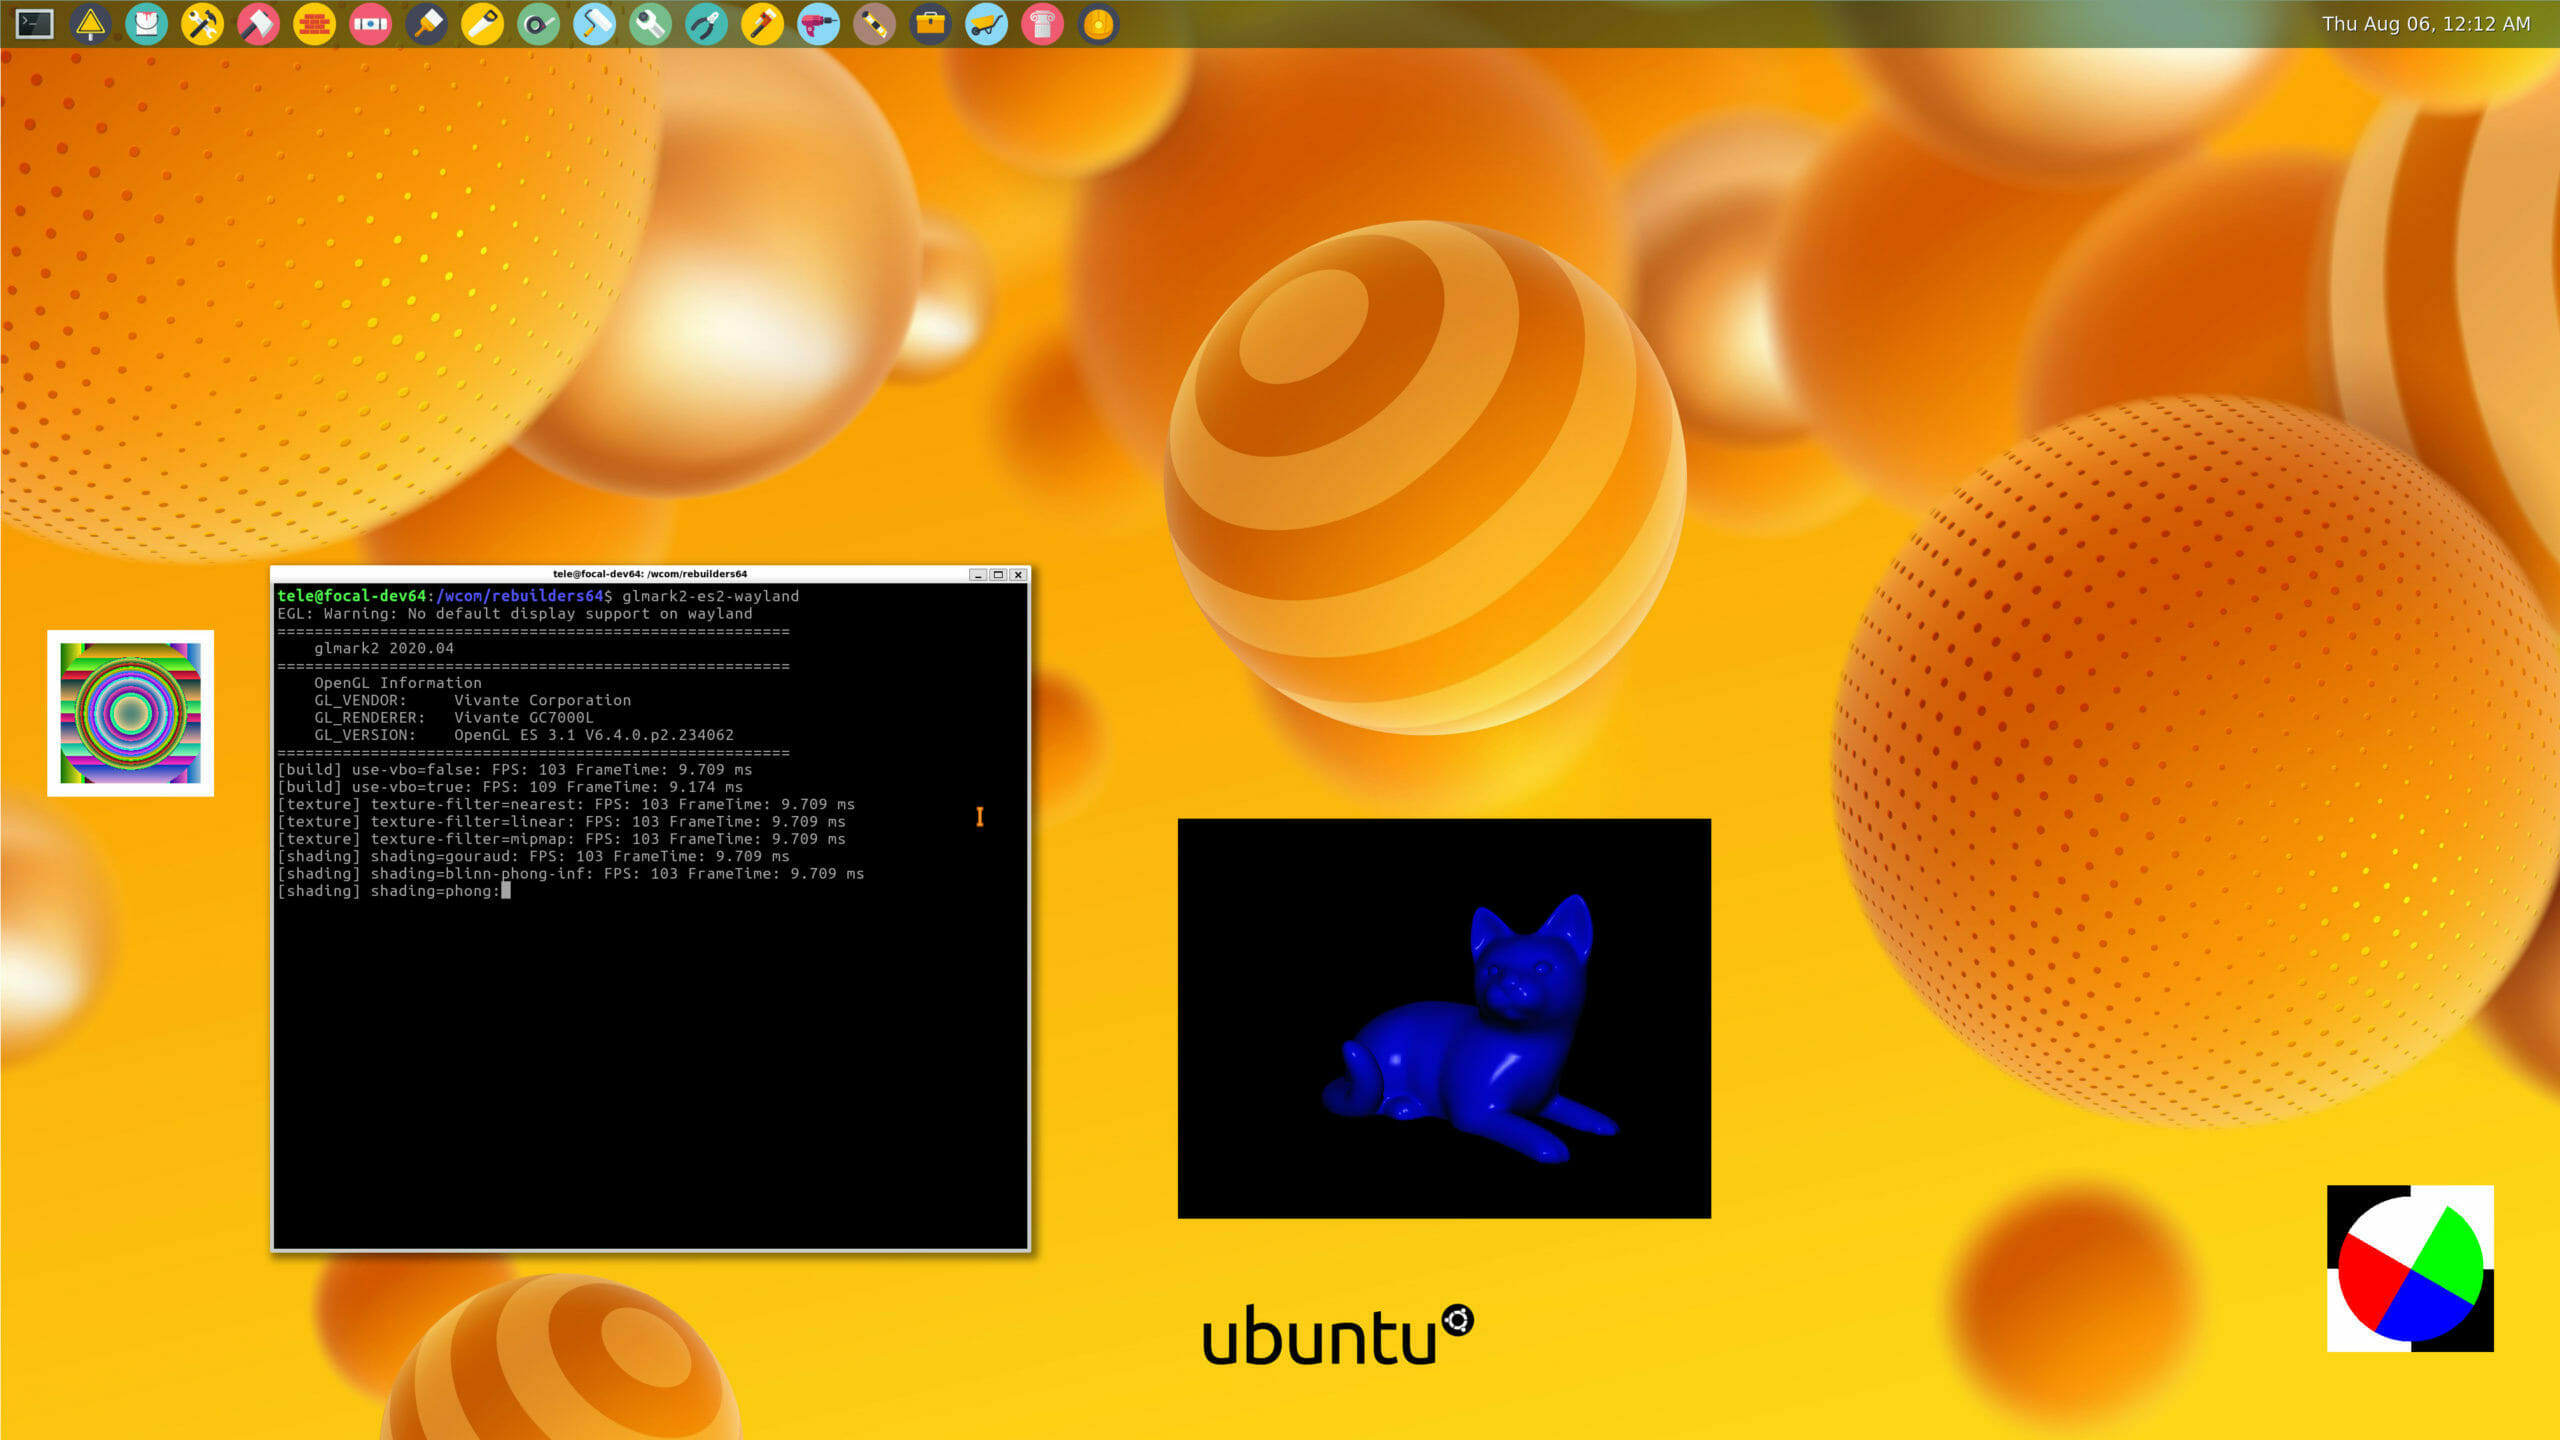Click the power drill launcher
This screenshot has height=1440, width=2560.
(x=818, y=24)
